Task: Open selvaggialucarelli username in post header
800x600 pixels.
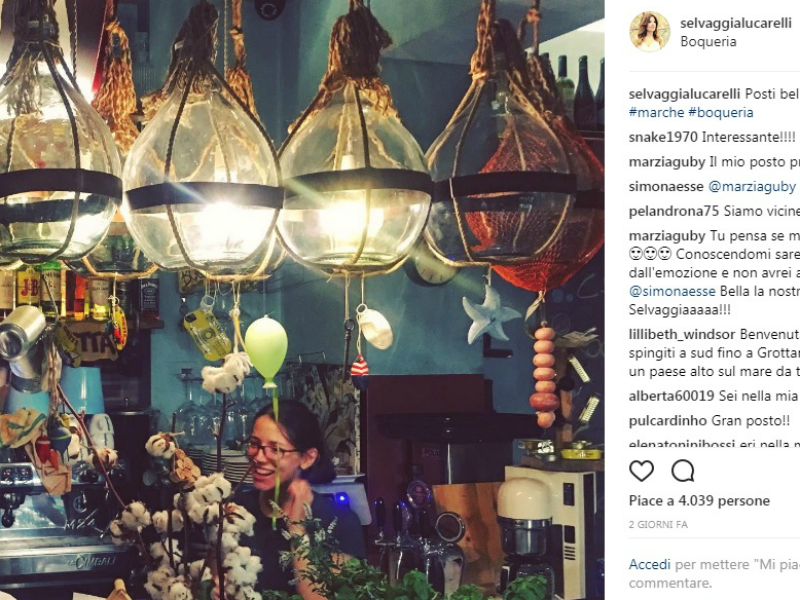Action: [x=736, y=23]
